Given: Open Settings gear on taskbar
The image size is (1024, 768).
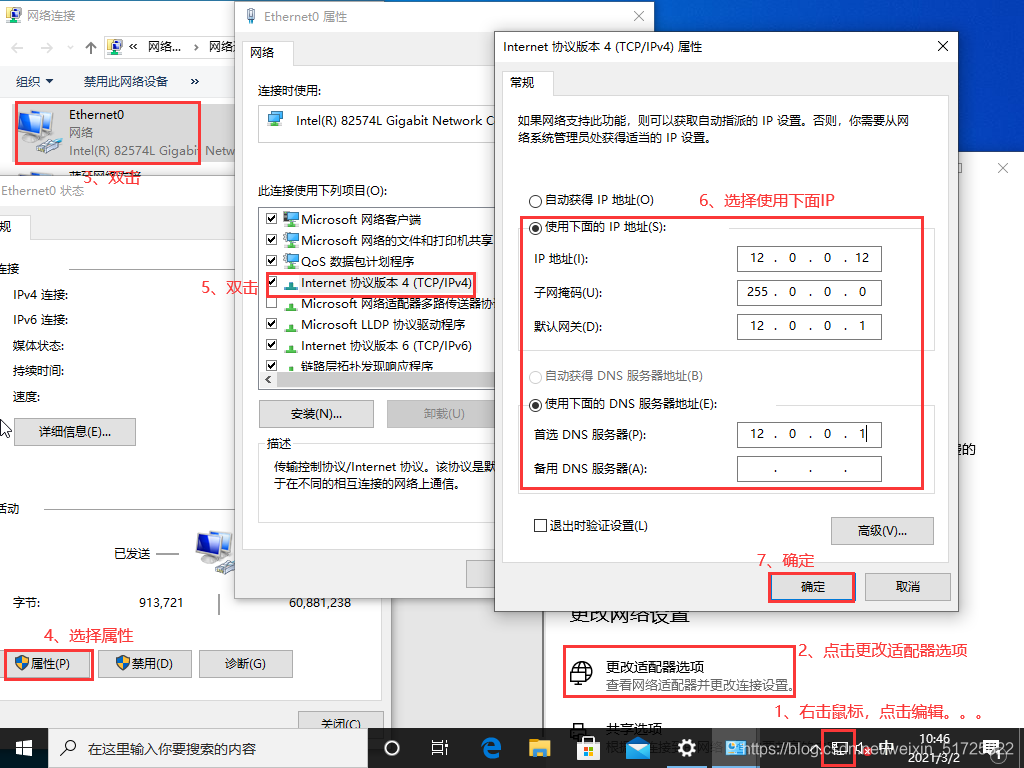Looking at the screenshot, I should pos(686,748).
